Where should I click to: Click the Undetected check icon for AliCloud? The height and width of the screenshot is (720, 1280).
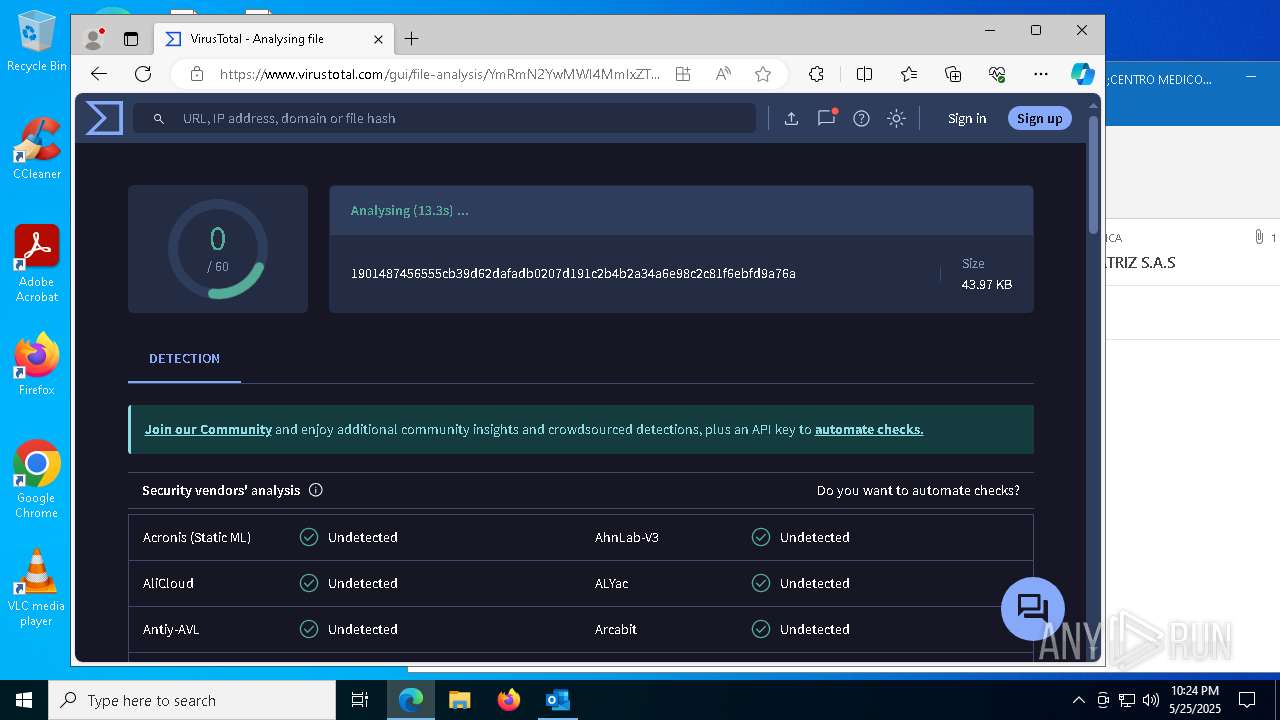[309, 583]
